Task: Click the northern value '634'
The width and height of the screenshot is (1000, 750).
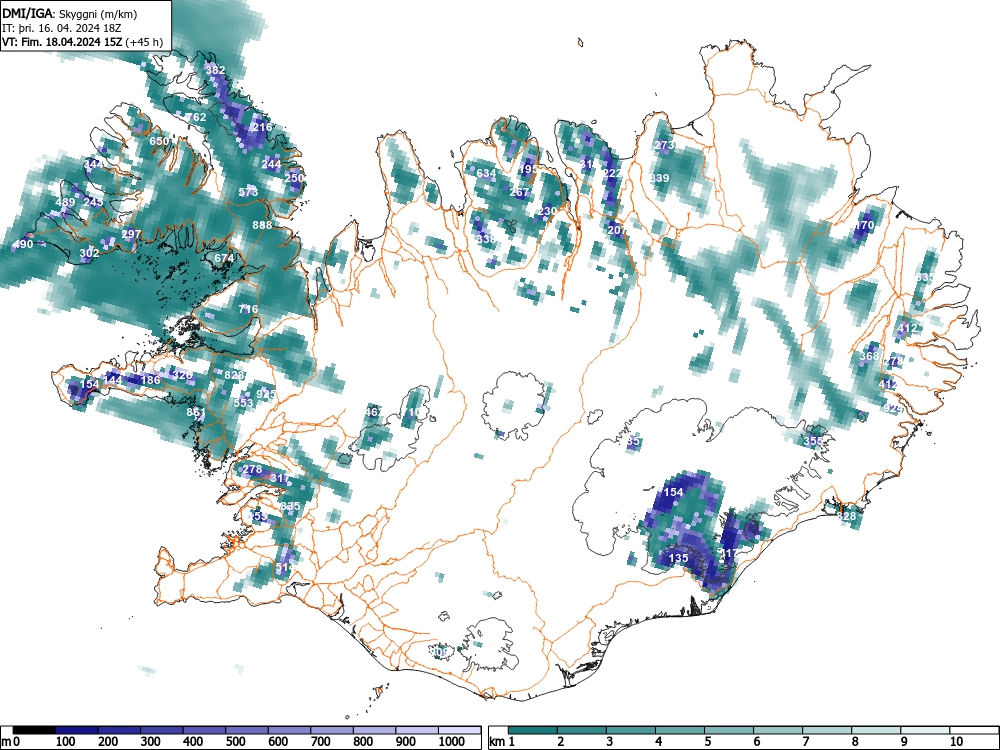Action: click(486, 173)
